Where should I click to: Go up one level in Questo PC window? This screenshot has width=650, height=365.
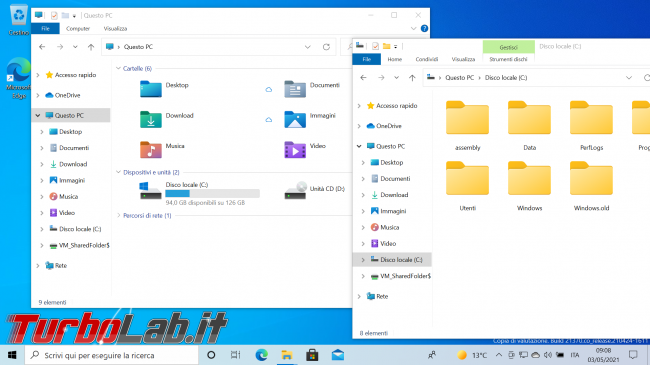[91, 47]
